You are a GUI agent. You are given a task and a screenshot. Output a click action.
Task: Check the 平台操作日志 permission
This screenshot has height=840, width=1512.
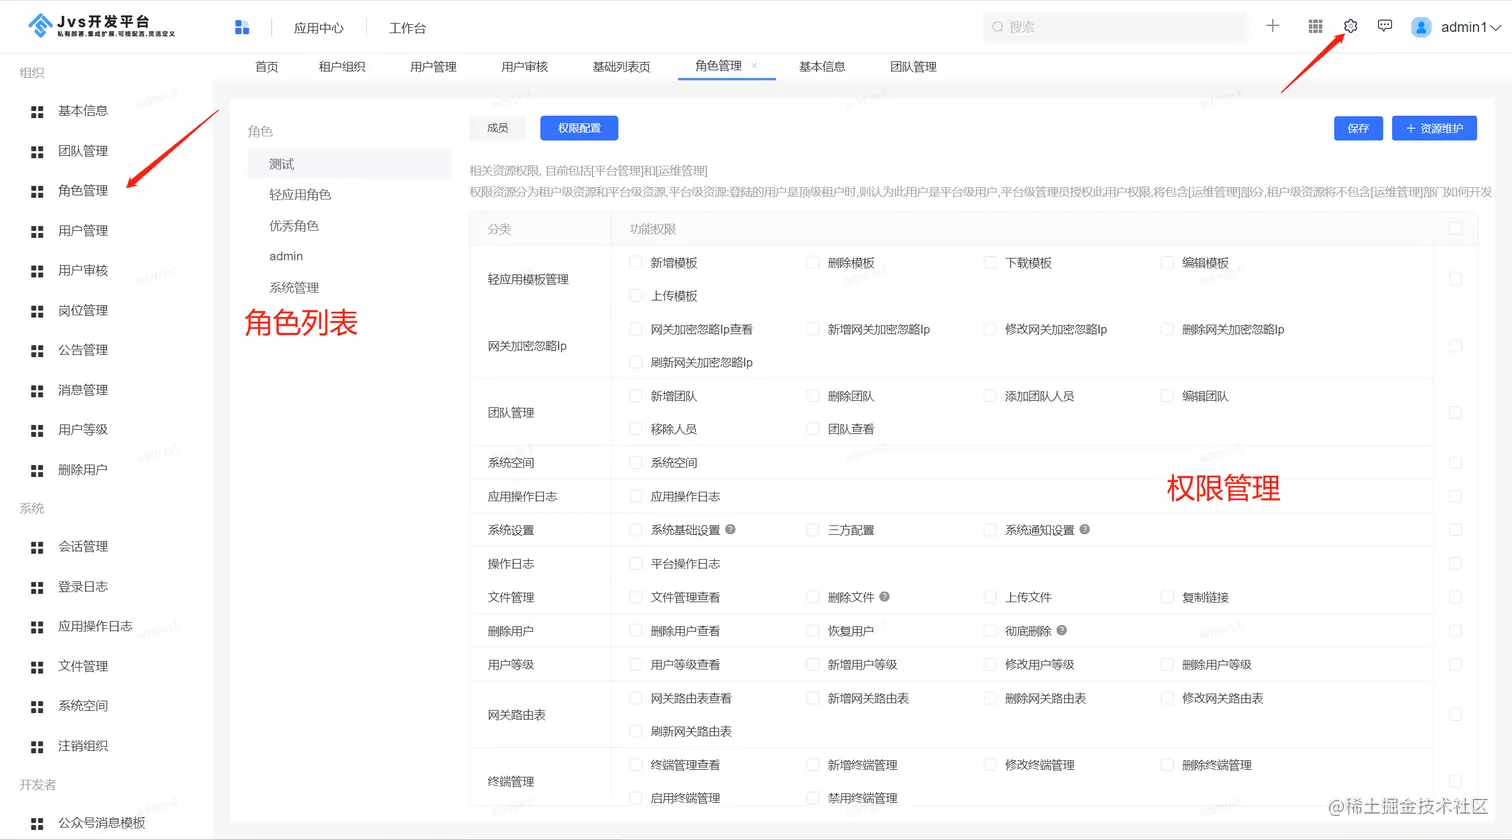635,563
